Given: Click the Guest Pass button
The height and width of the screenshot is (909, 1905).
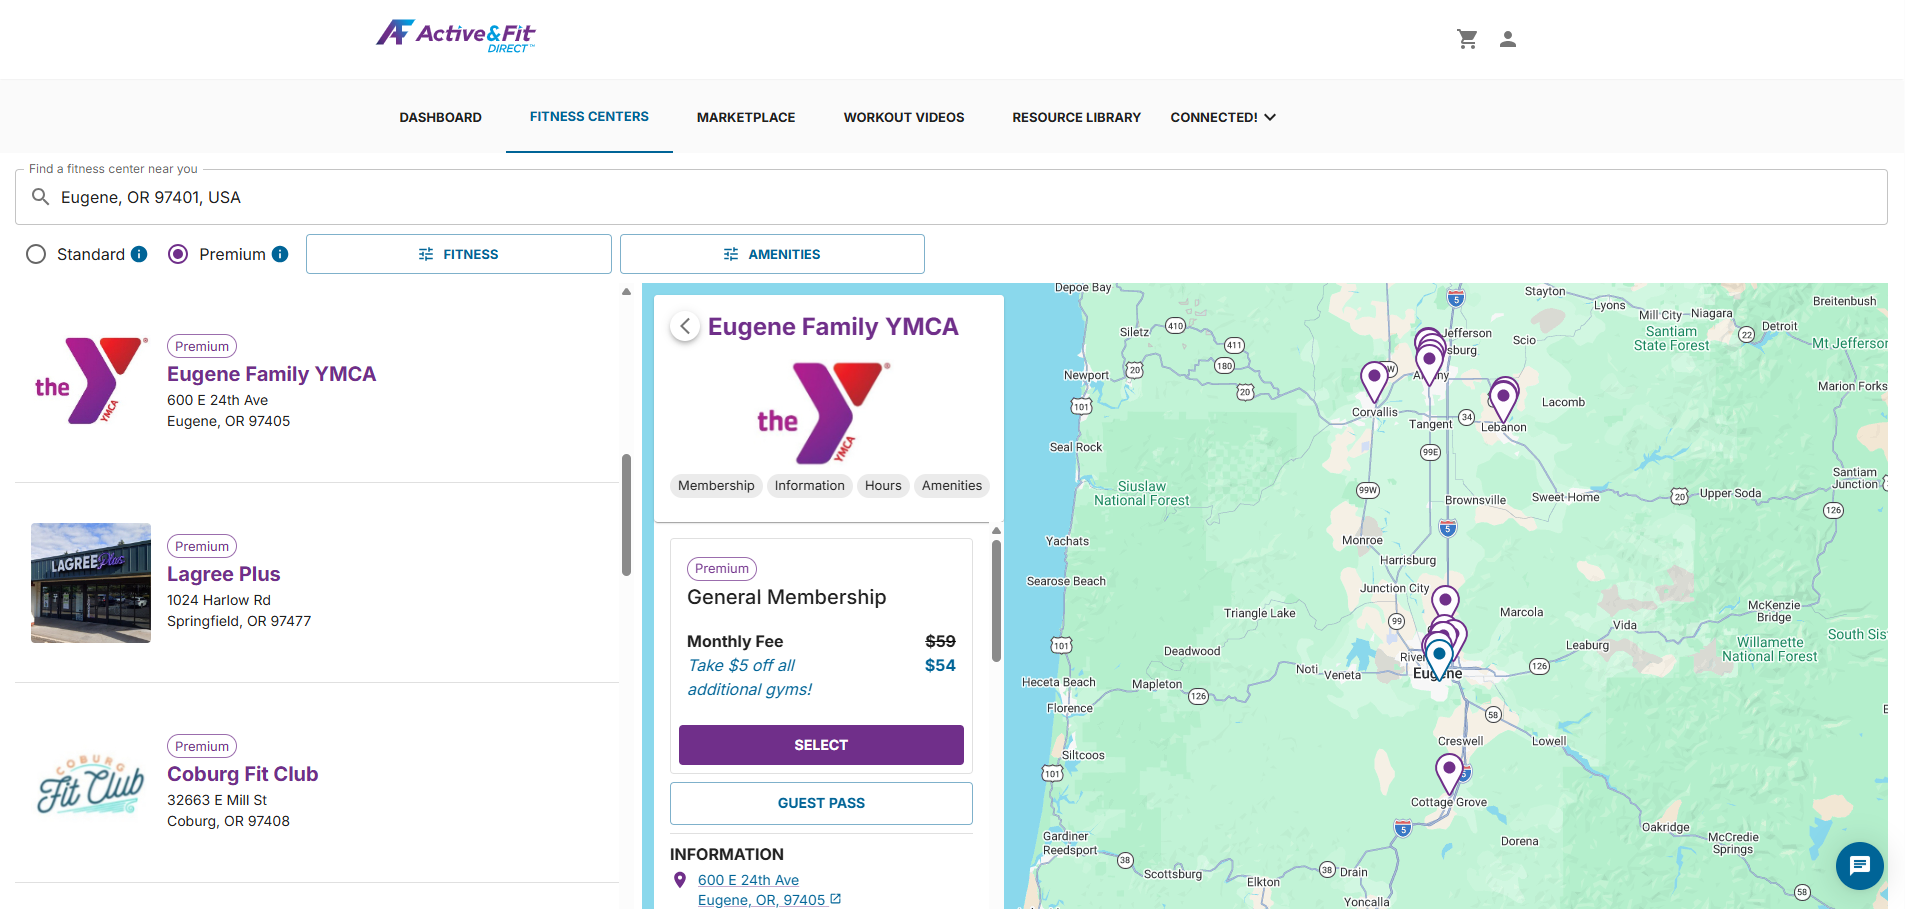Looking at the screenshot, I should [821, 803].
